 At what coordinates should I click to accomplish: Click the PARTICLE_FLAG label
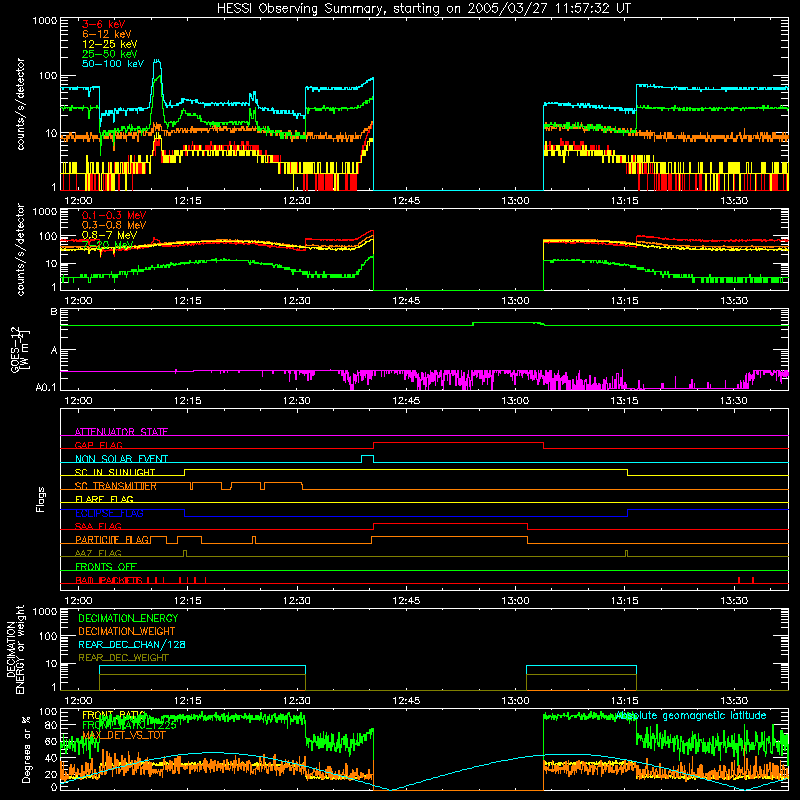[x=112, y=539]
